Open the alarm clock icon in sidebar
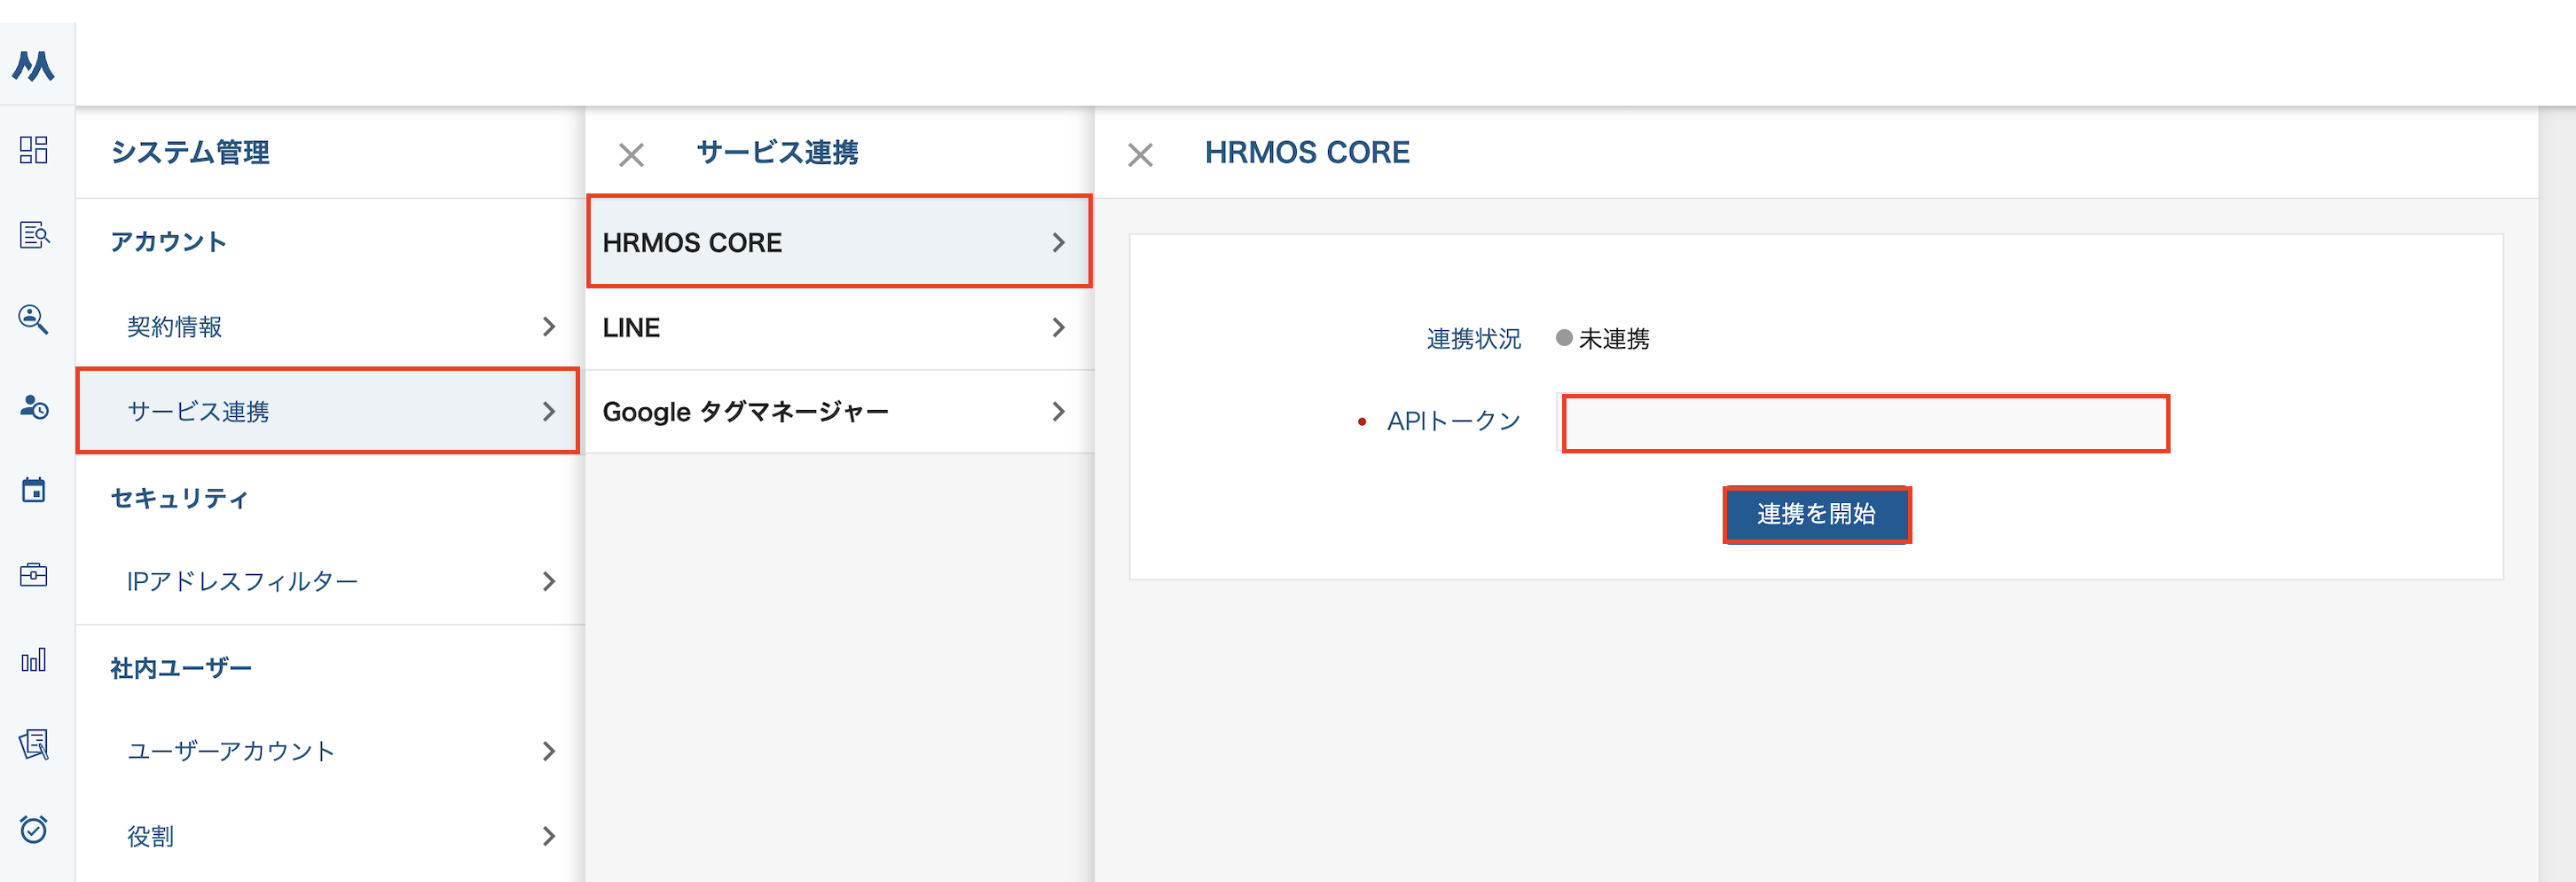Viewport: 2576px width, 882px height. [34, 829]
